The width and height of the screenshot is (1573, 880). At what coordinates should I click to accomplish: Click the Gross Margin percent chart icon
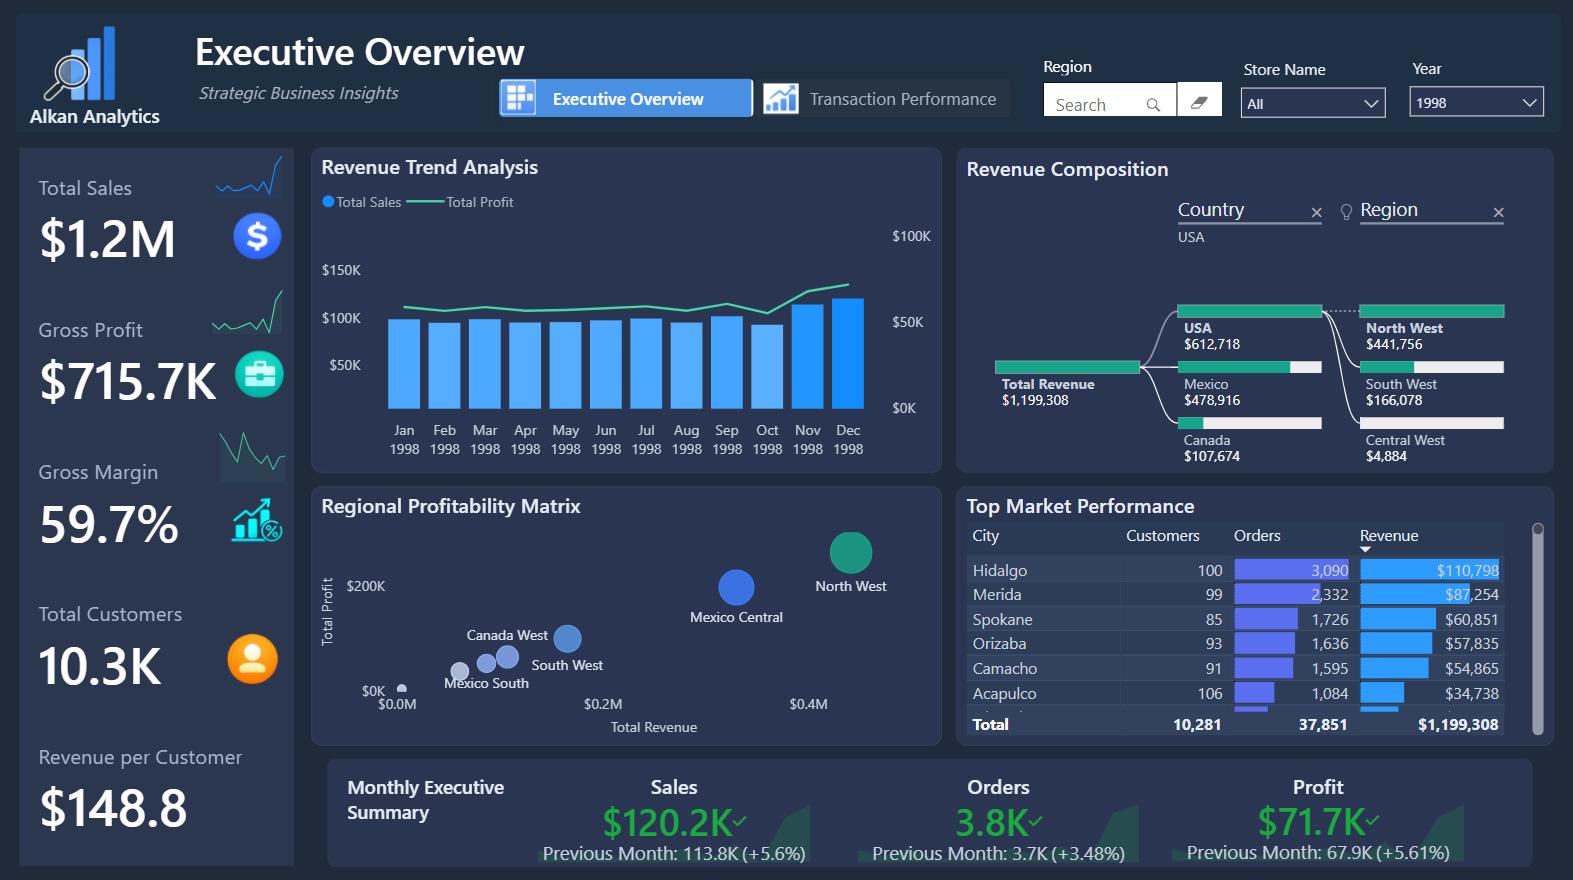[257, 520]
